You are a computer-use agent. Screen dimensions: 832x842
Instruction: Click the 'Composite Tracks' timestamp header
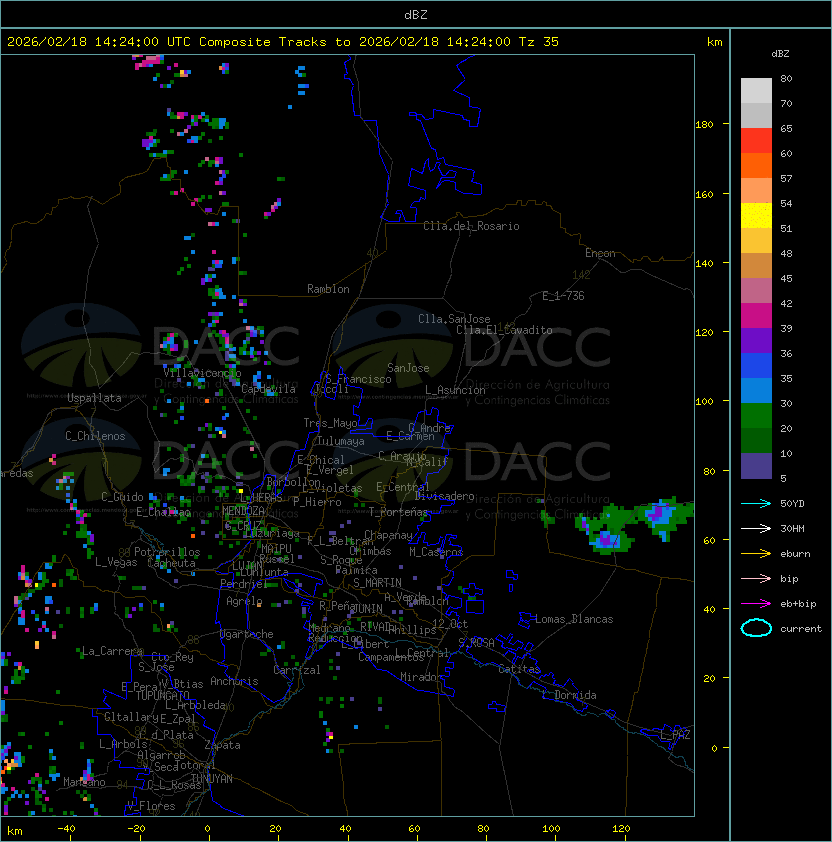coord(283,42)
